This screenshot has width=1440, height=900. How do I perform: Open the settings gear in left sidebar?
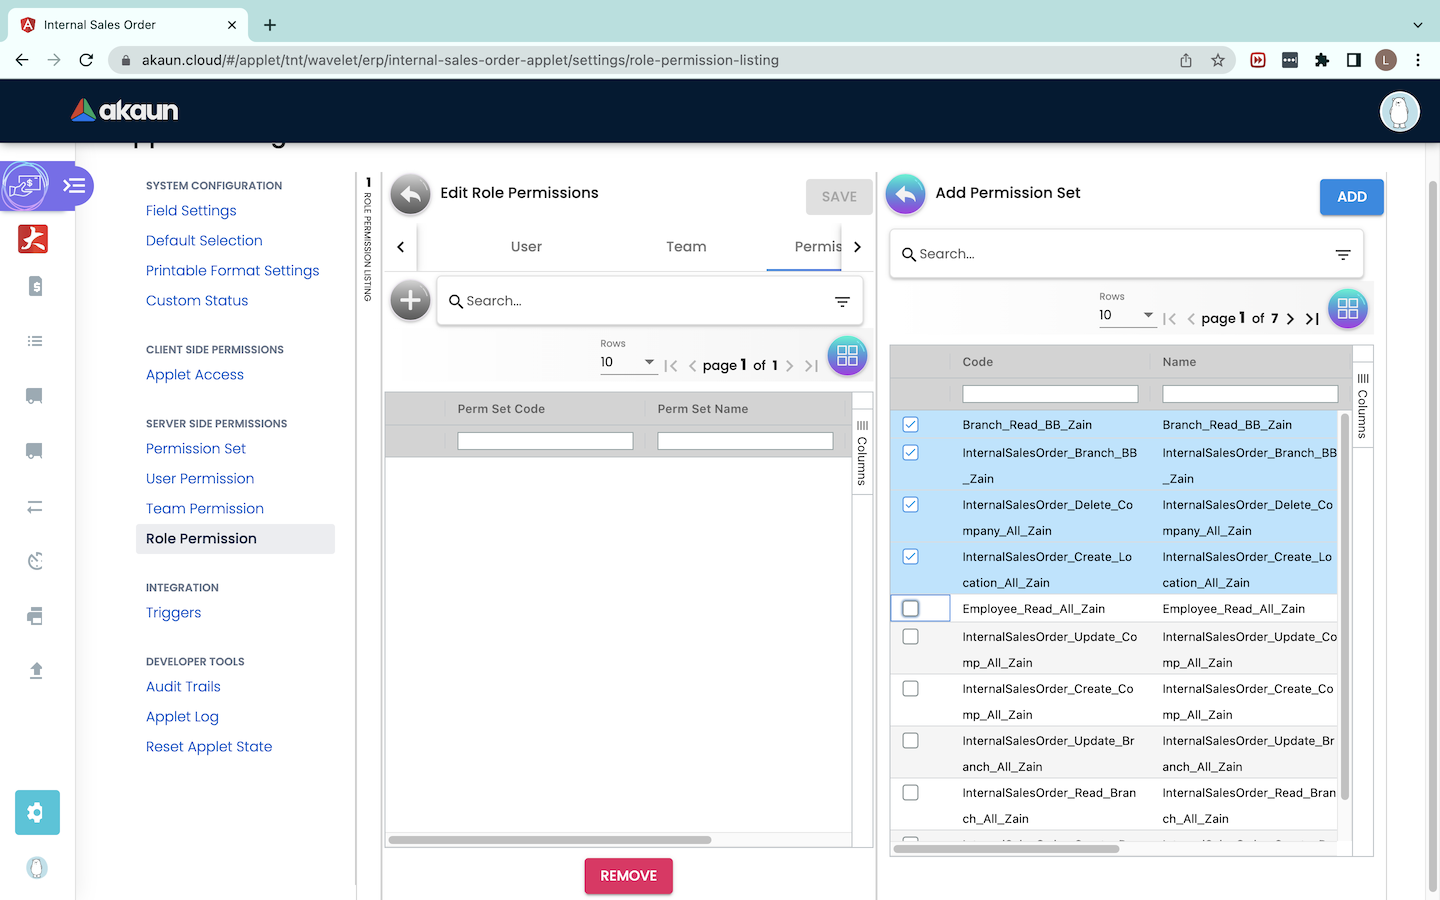pyautogui.click(x=37, y=812)
